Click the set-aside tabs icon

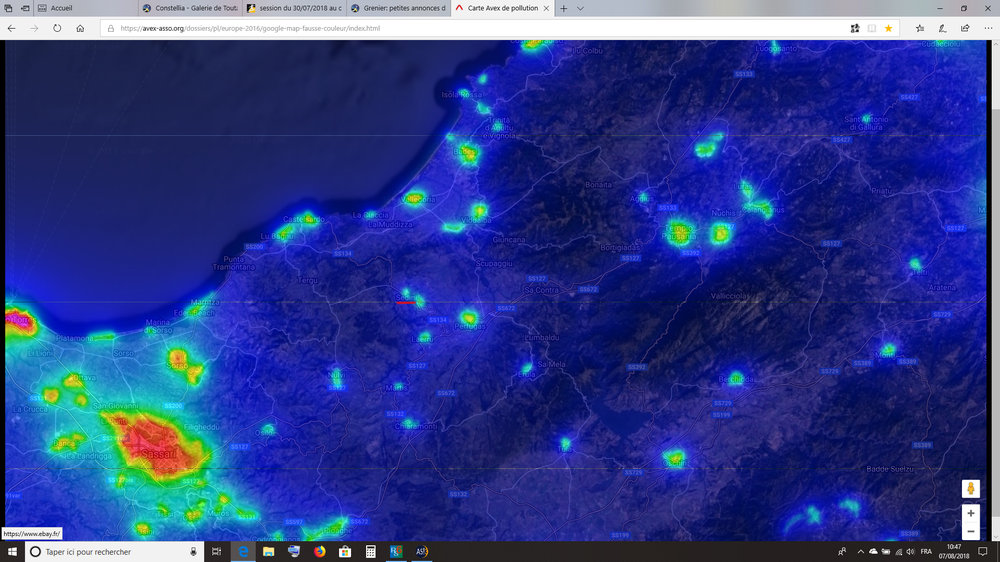8,8
